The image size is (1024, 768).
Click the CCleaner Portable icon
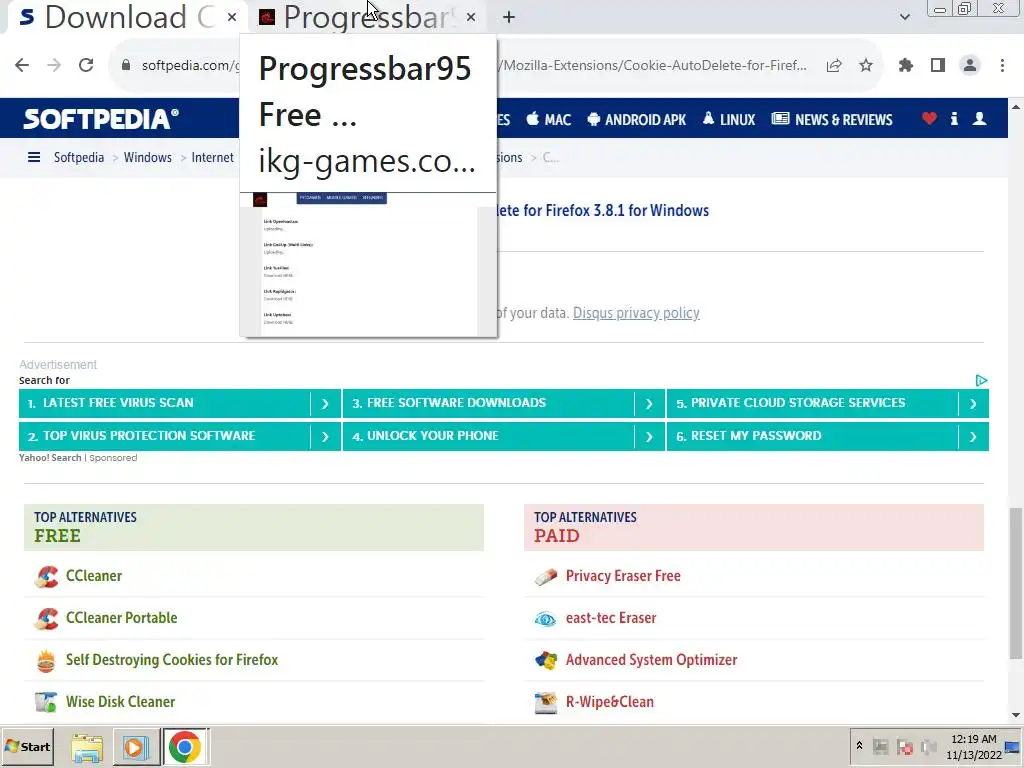(46, 618)
